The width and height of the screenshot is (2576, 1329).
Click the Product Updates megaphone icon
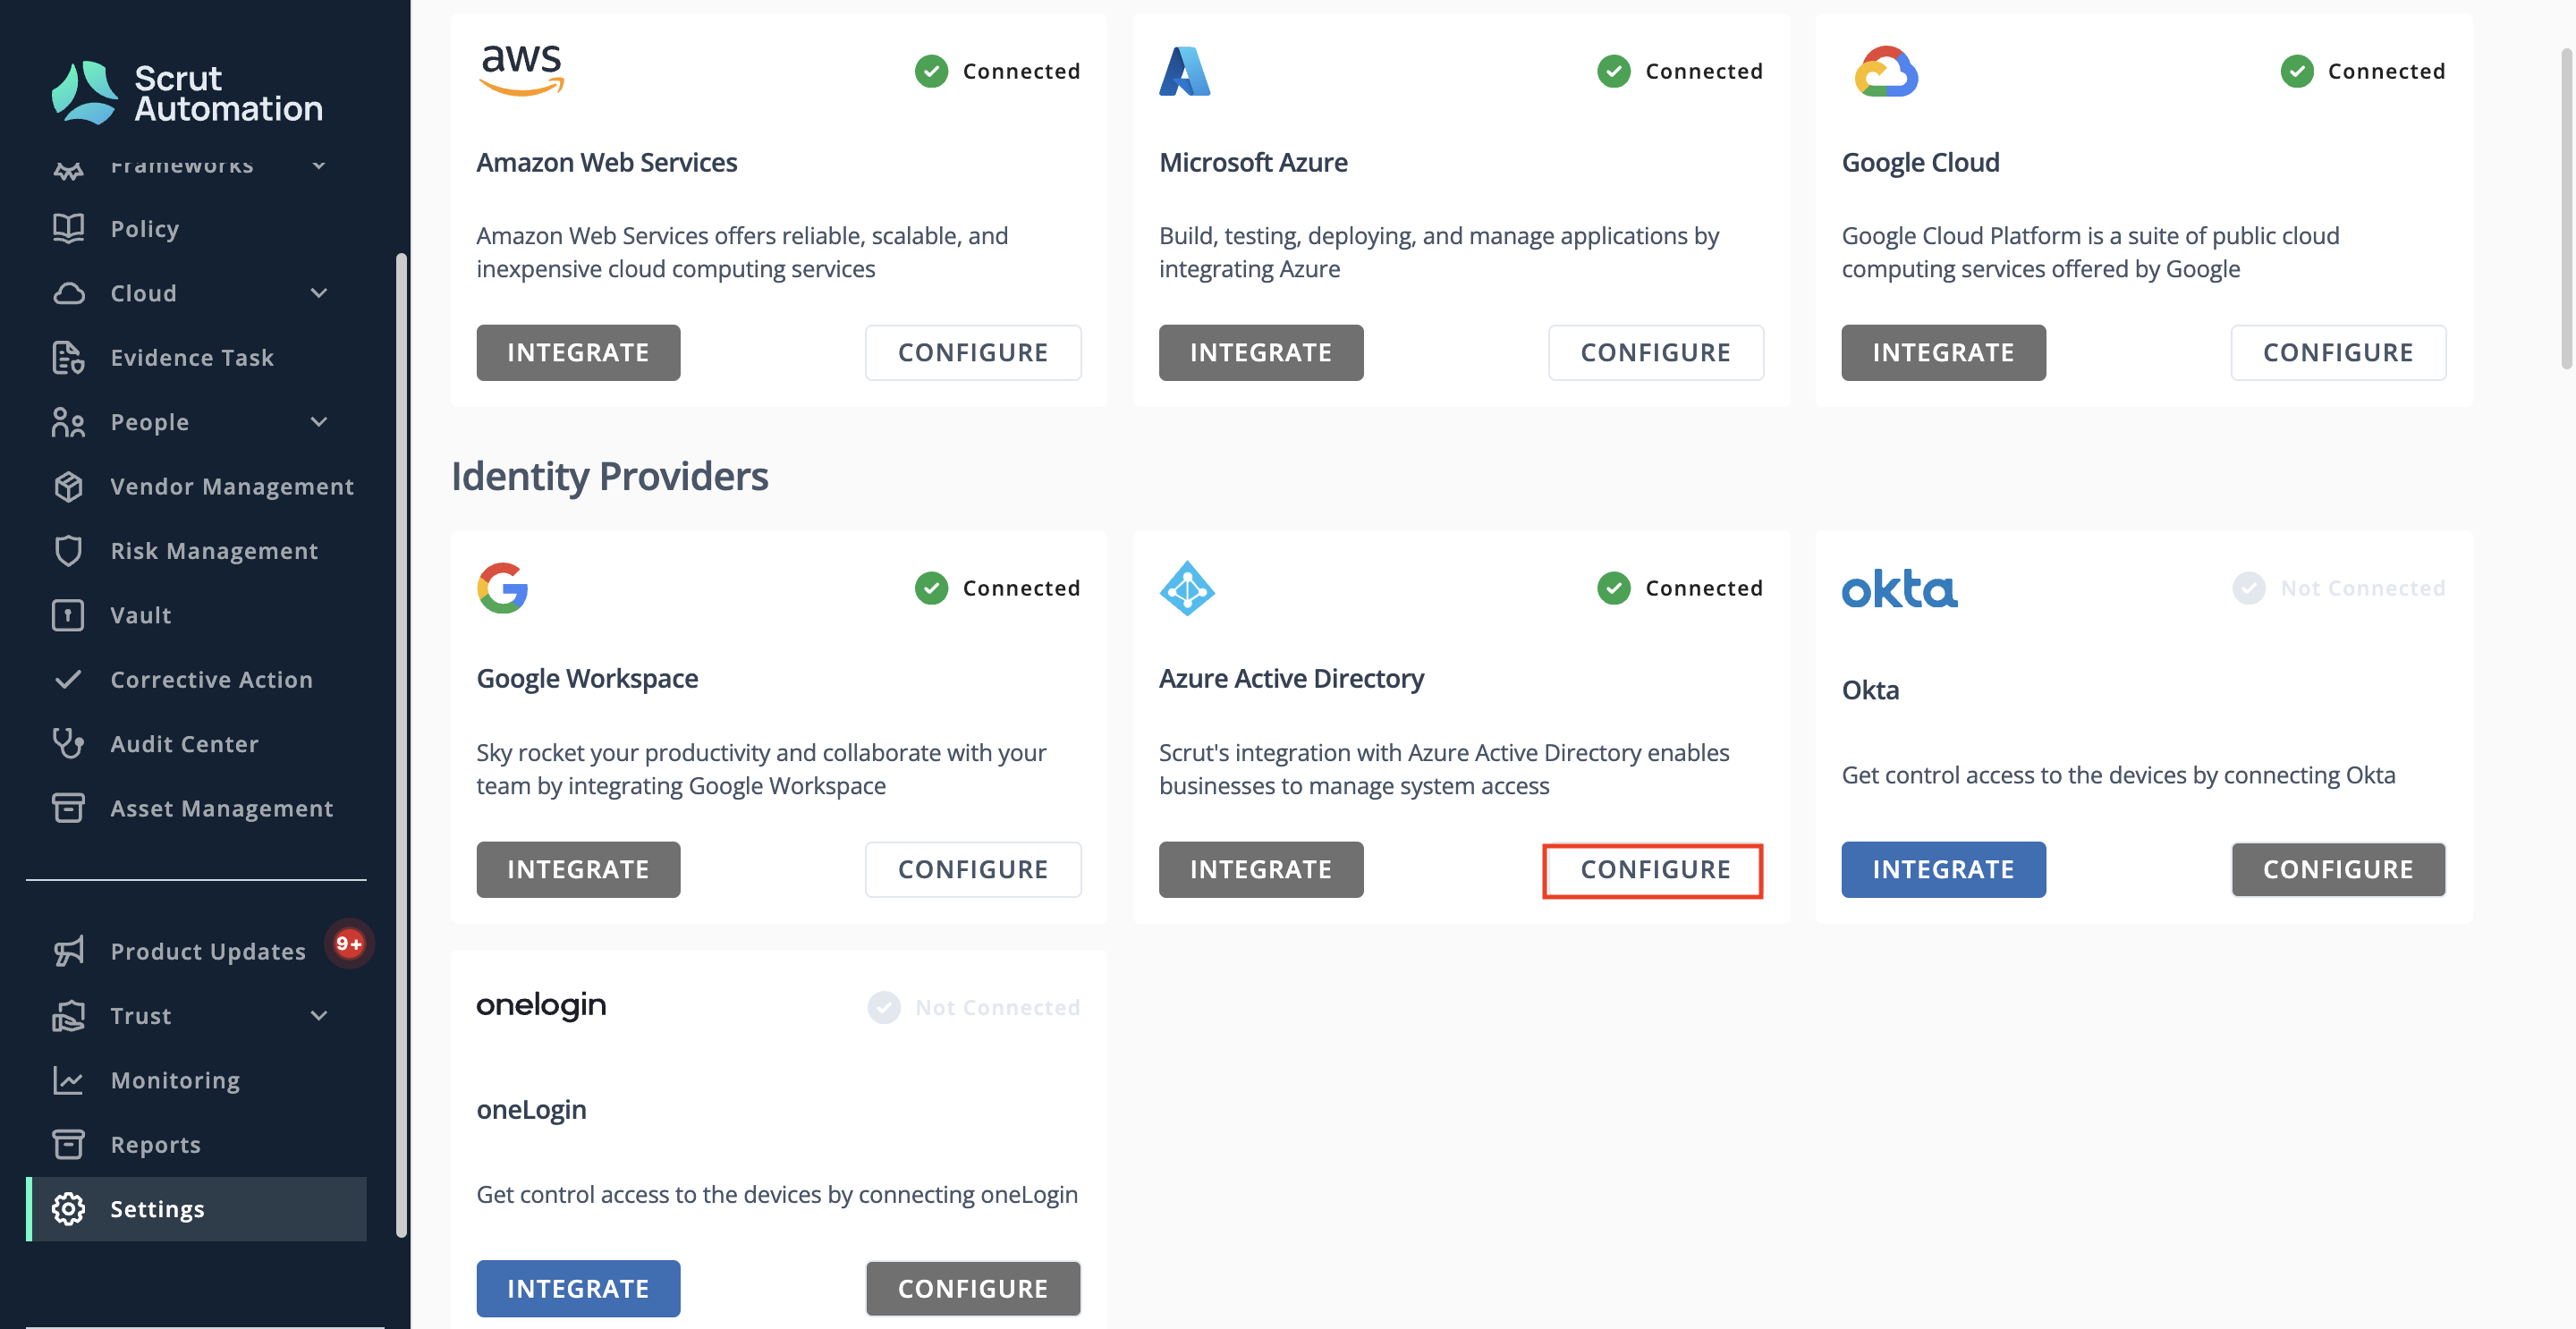coord(68,951)
